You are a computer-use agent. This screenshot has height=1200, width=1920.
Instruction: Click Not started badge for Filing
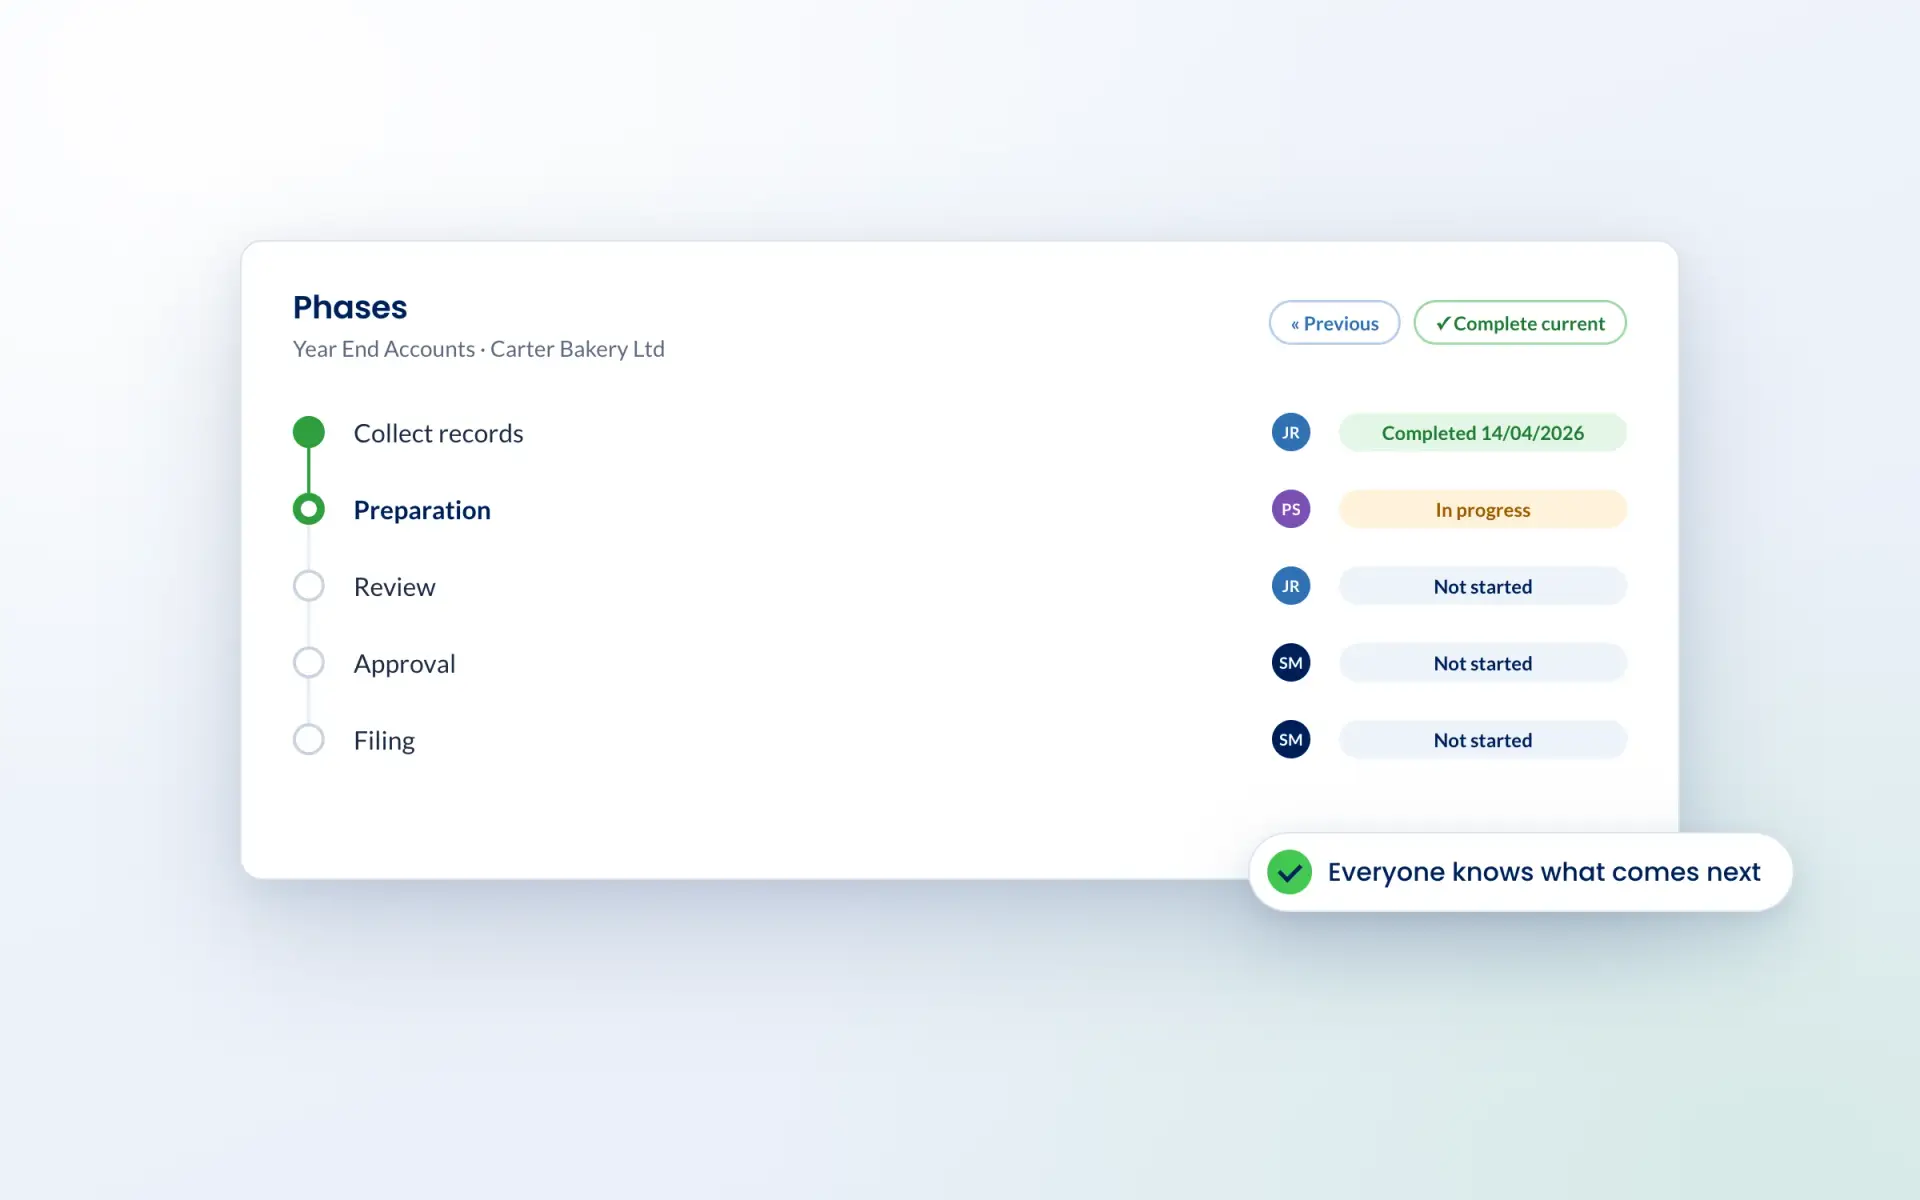(x=1483, y=740)
